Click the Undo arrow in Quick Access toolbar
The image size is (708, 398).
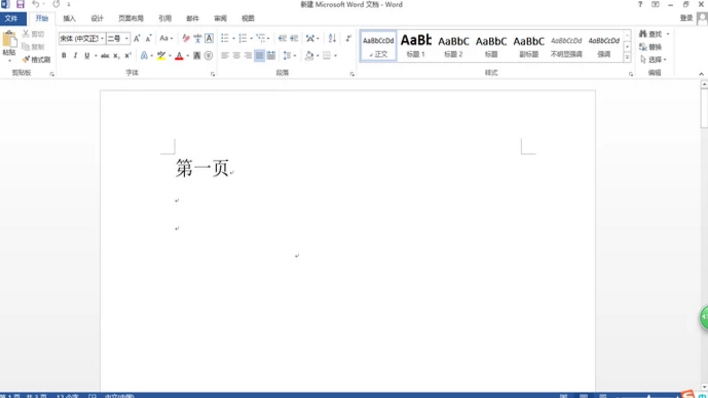pos(35,5)
